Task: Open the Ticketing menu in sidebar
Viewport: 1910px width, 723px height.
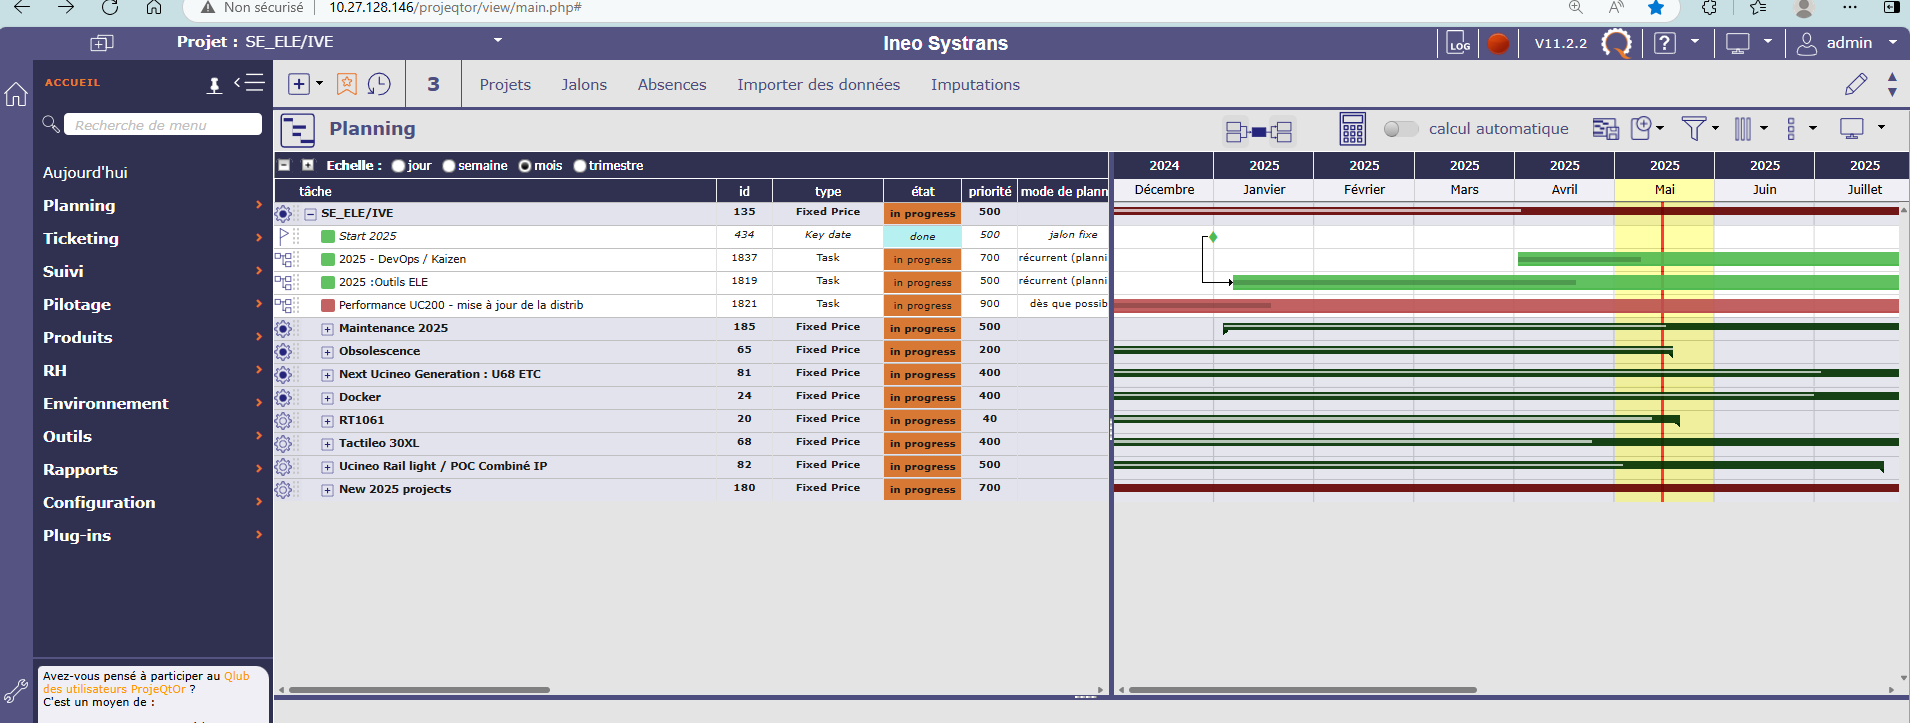Action: point(81,238)
